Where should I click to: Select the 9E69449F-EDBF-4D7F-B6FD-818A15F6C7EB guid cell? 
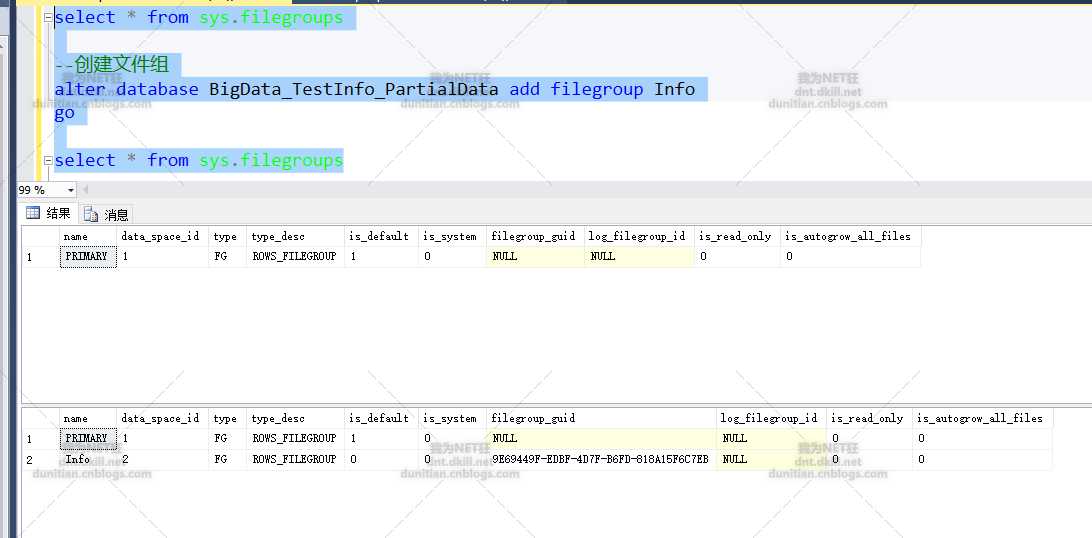[x=601, y=459]
